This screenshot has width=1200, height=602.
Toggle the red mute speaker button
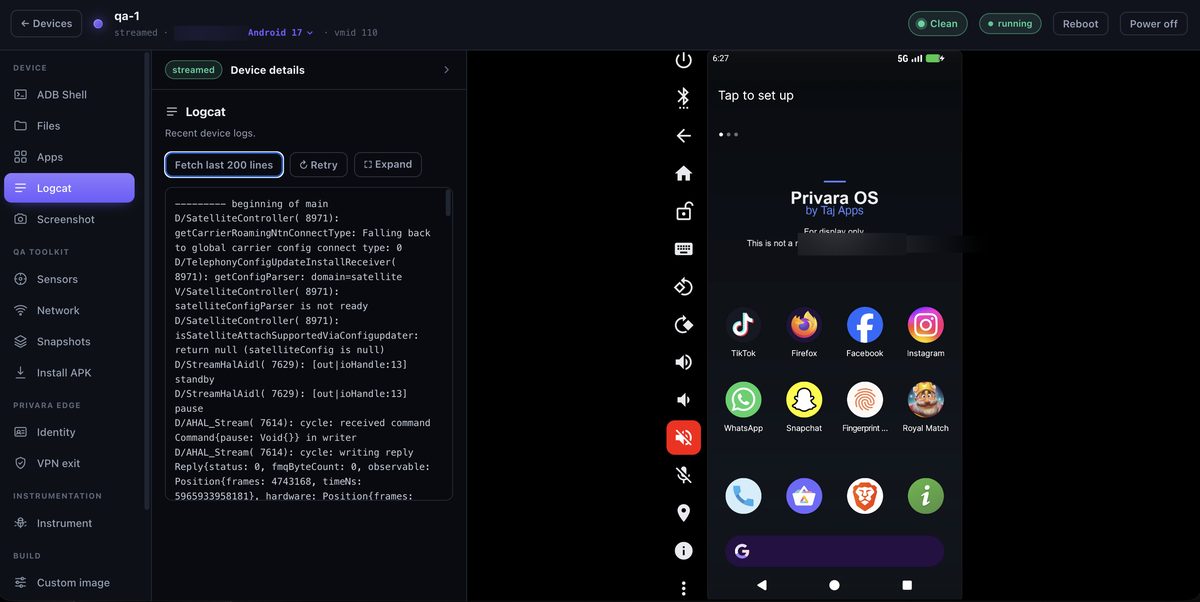coord(684,438)
